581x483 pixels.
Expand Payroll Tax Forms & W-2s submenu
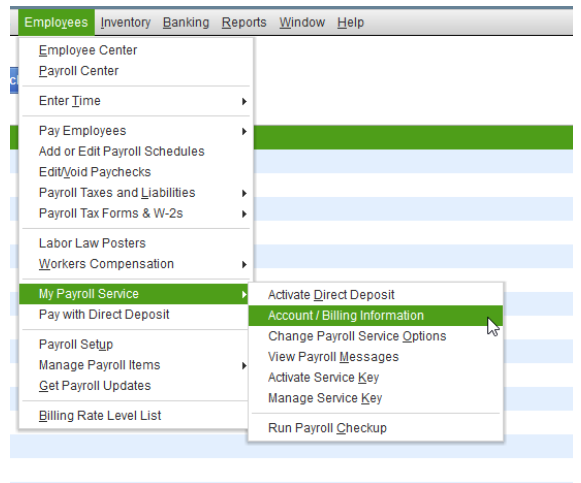click(x=136, y=214)
